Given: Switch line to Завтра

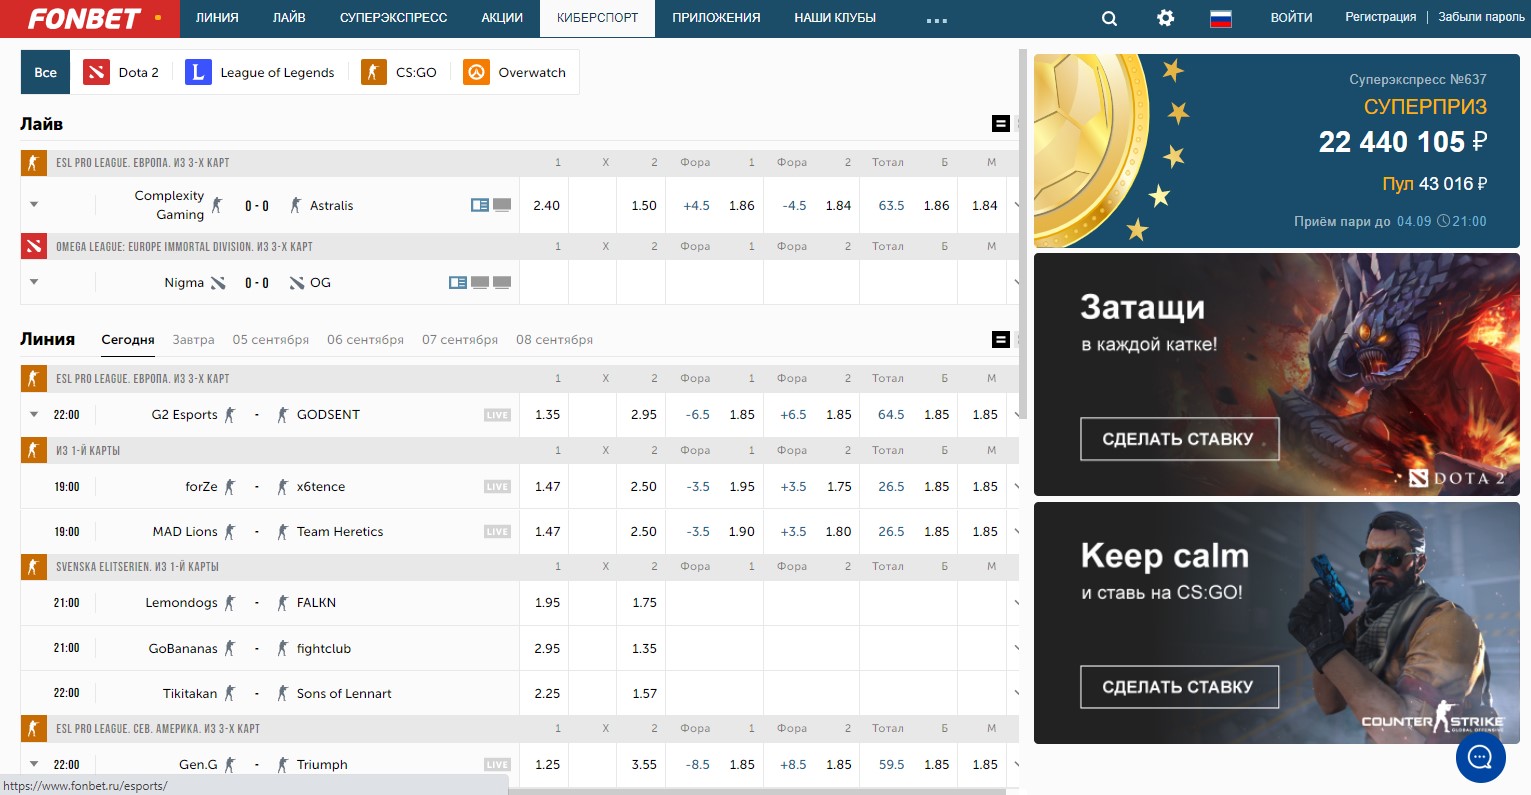Looking at the screenshot, I should 193,340.
